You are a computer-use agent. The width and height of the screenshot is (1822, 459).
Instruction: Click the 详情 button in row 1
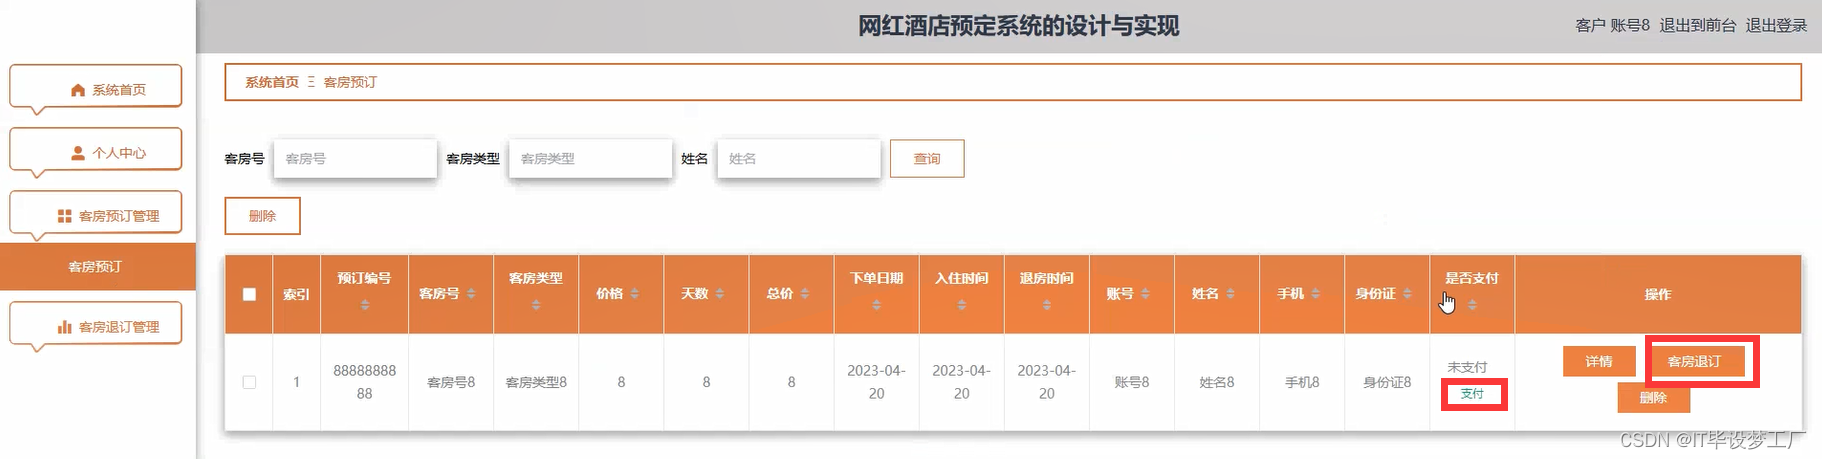(1599, 361)
